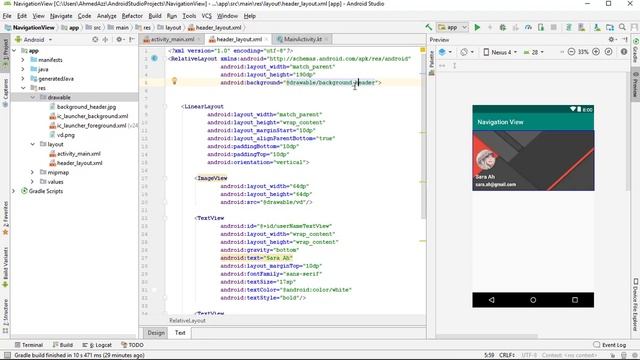Open the Project Structure icon in the toolbar
The image size is (640, 360).
click(x=610, y=27)
